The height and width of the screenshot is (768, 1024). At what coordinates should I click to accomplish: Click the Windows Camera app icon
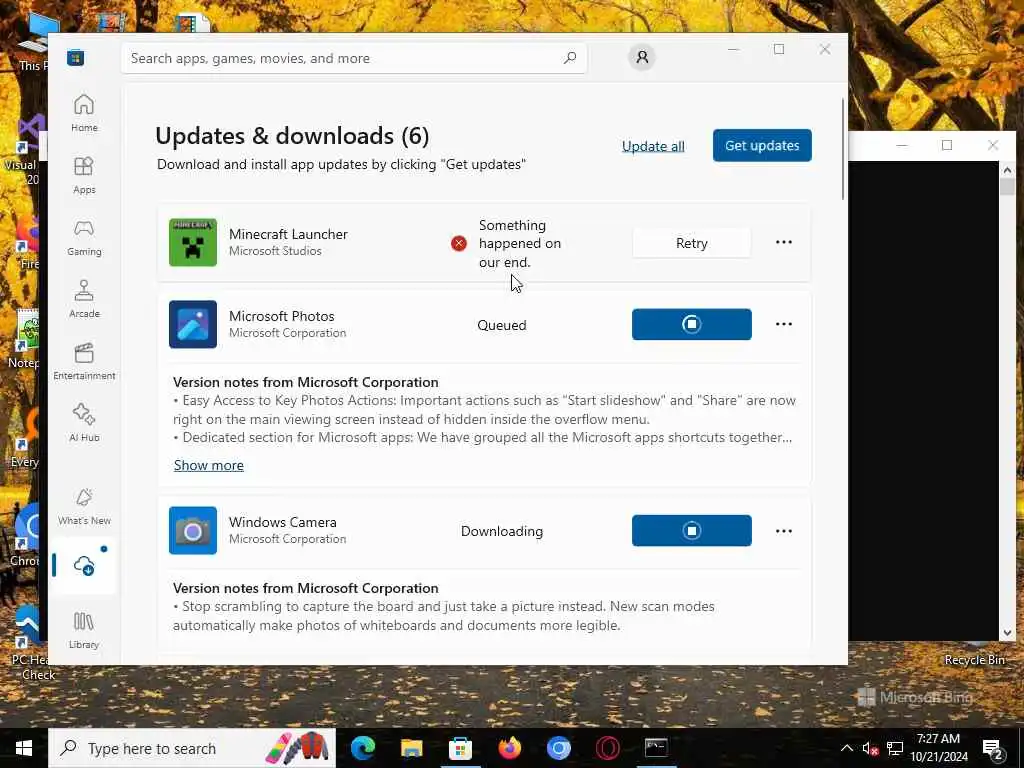coord(193,530)
